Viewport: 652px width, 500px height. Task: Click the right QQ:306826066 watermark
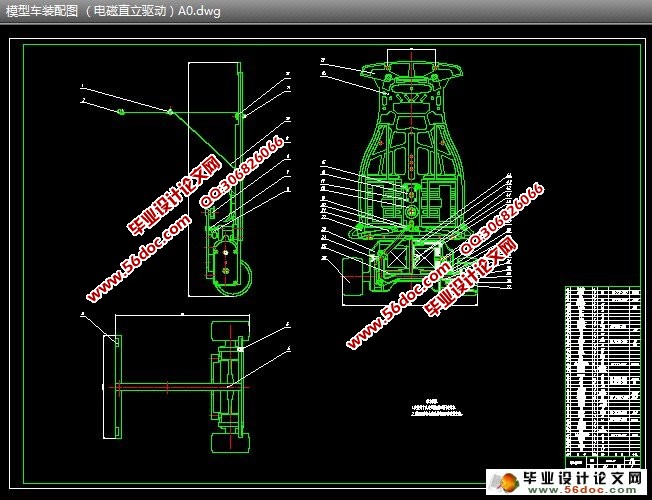502,221
